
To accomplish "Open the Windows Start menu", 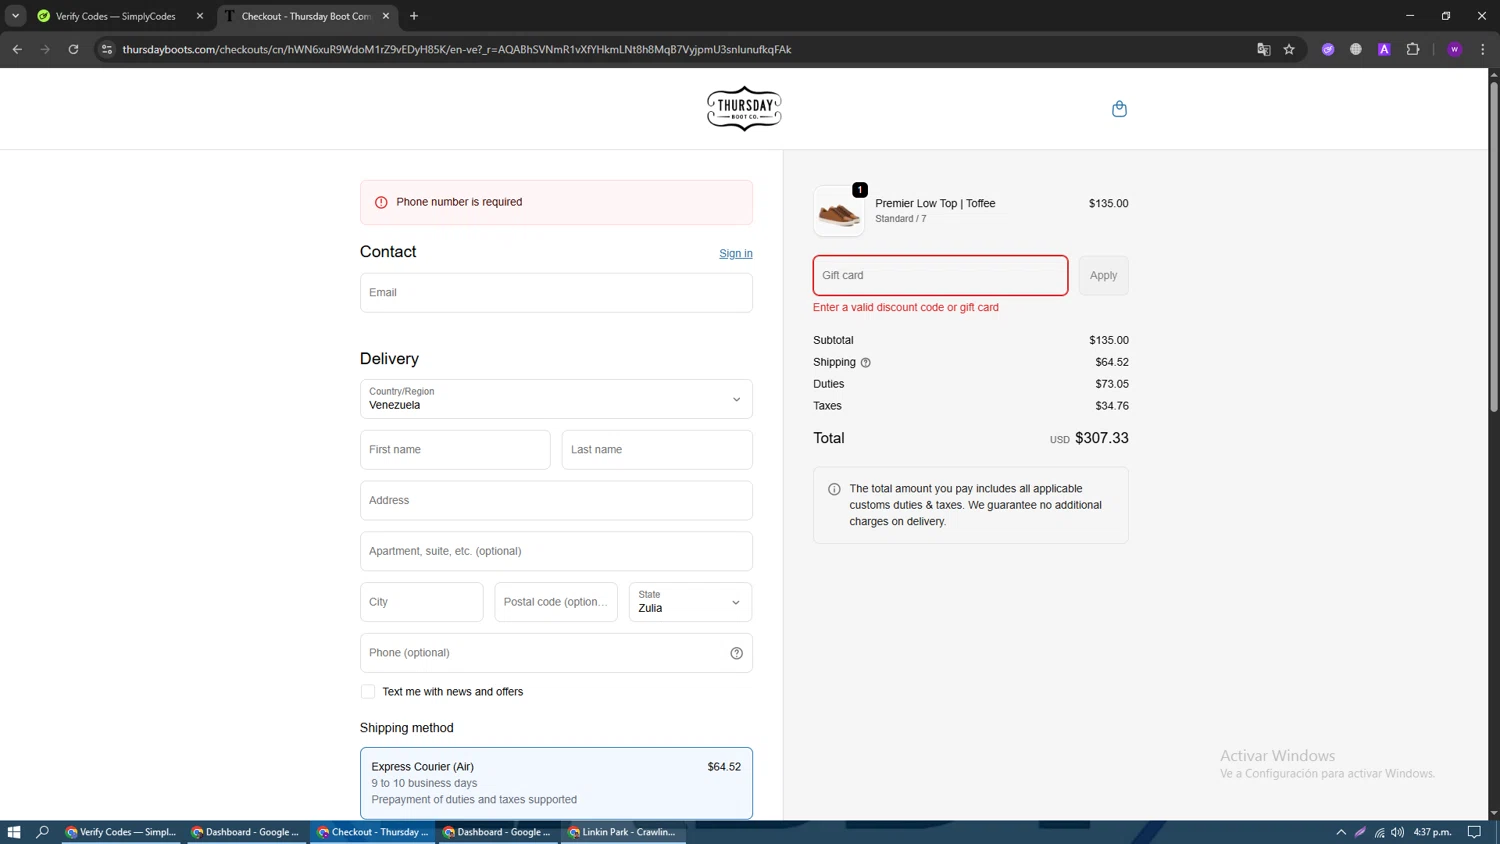I will coord(14,832).
